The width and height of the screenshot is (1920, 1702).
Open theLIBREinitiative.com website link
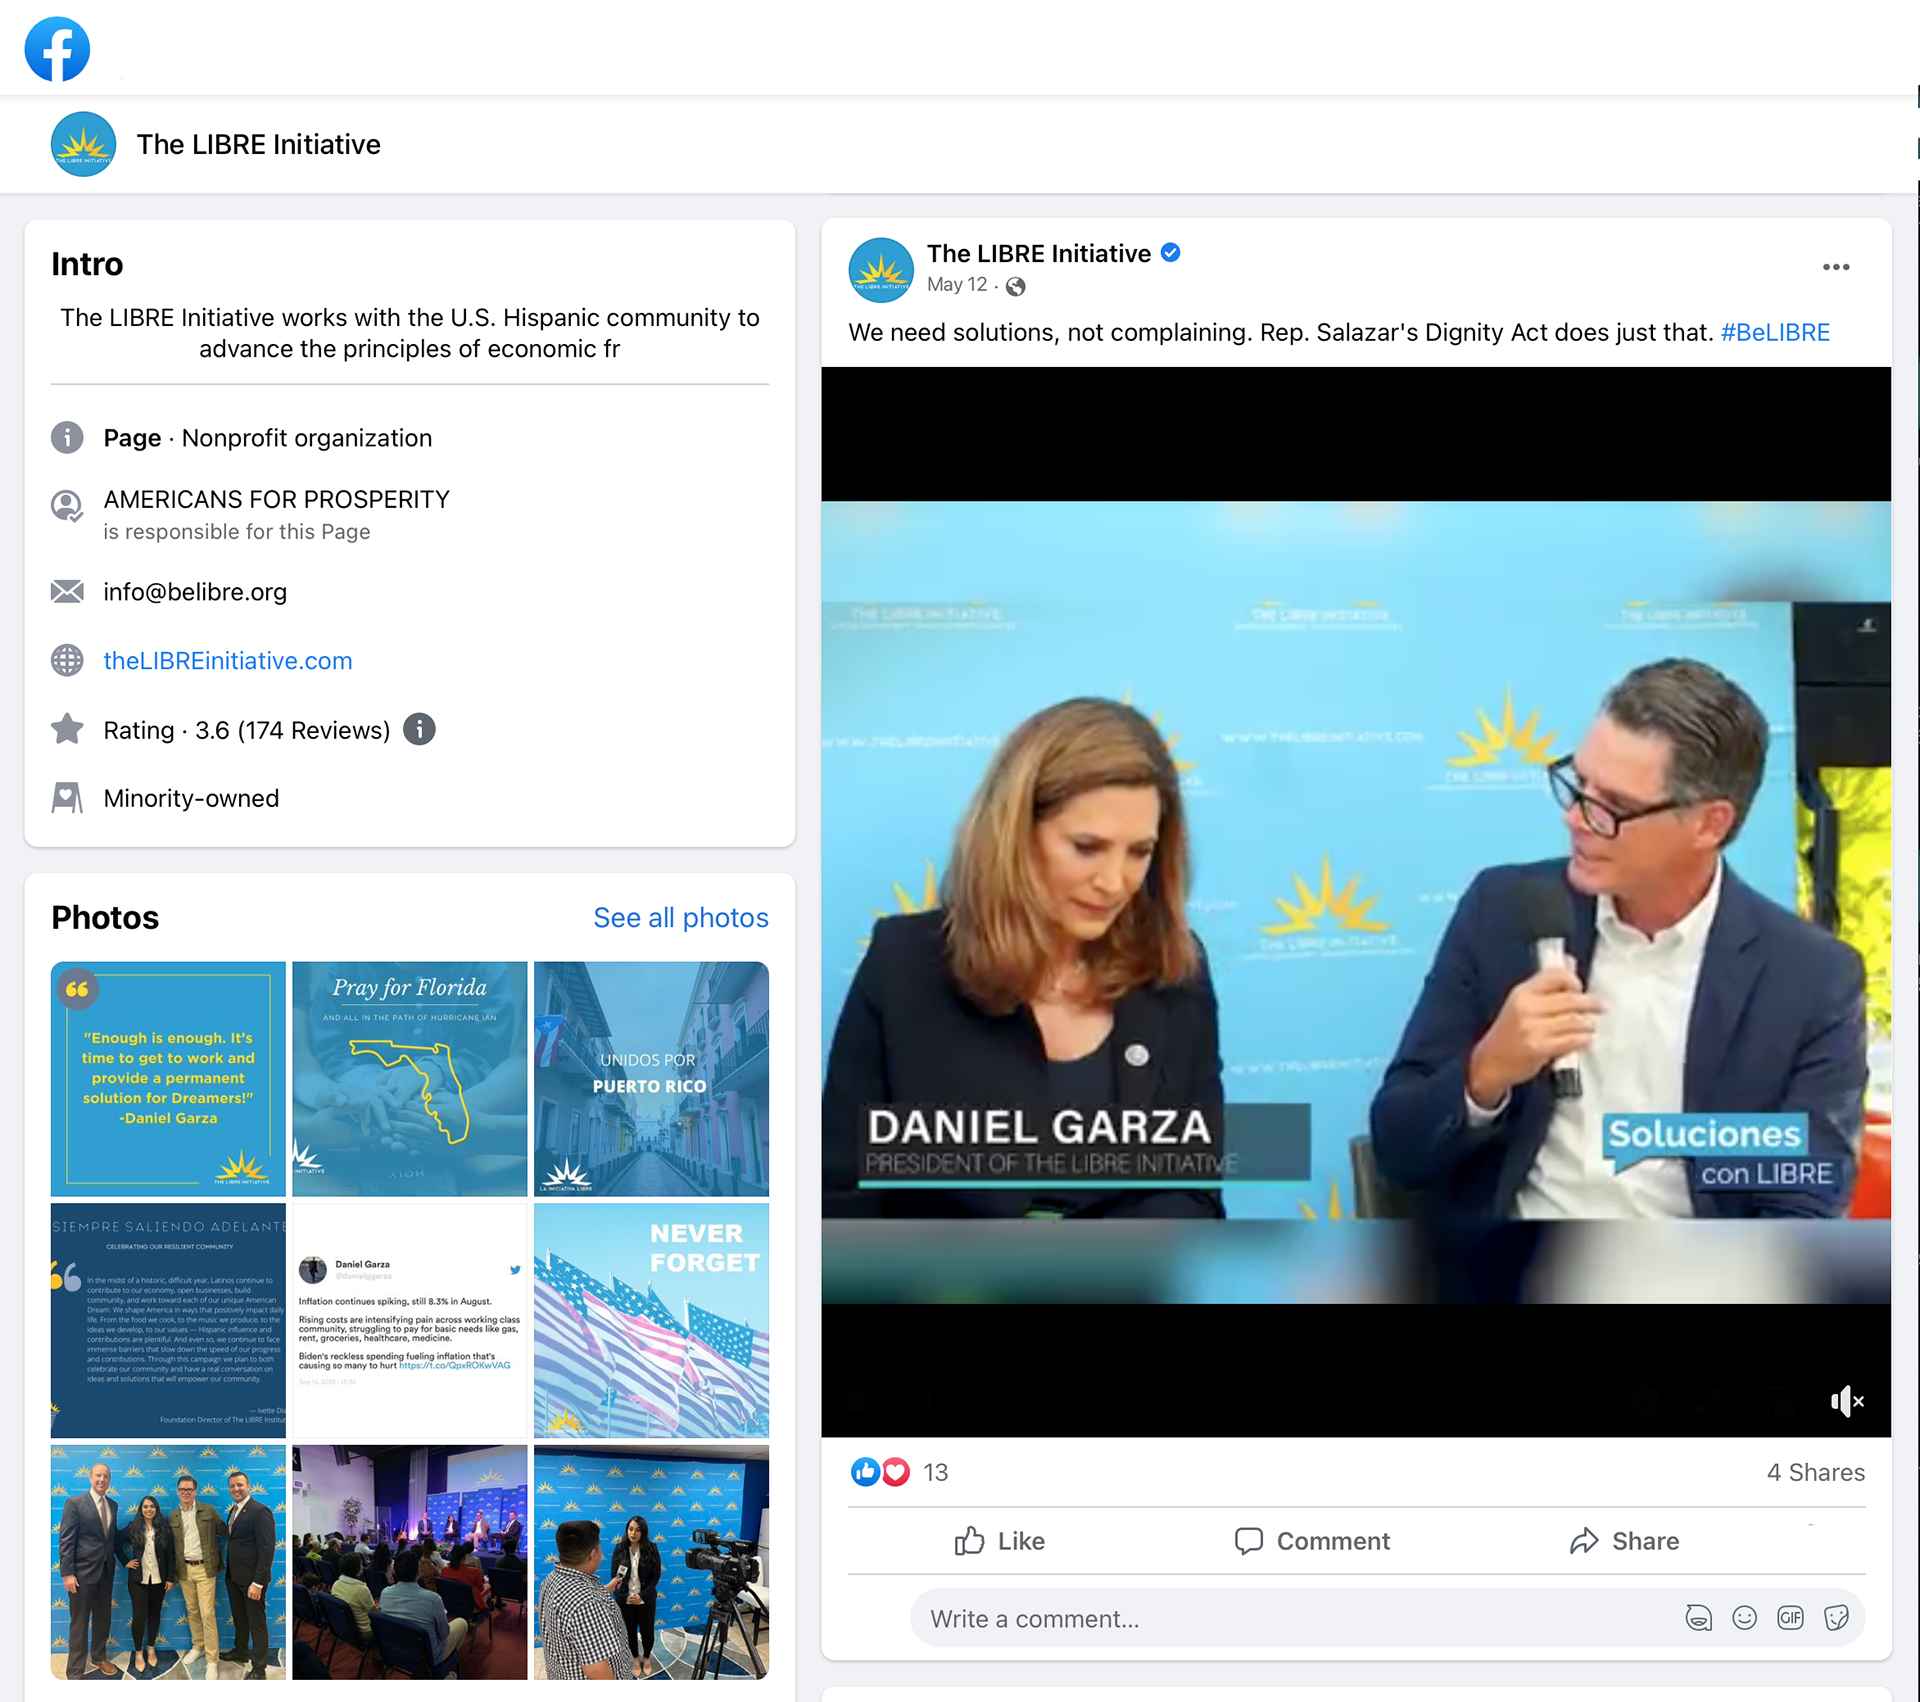point(227,661)
